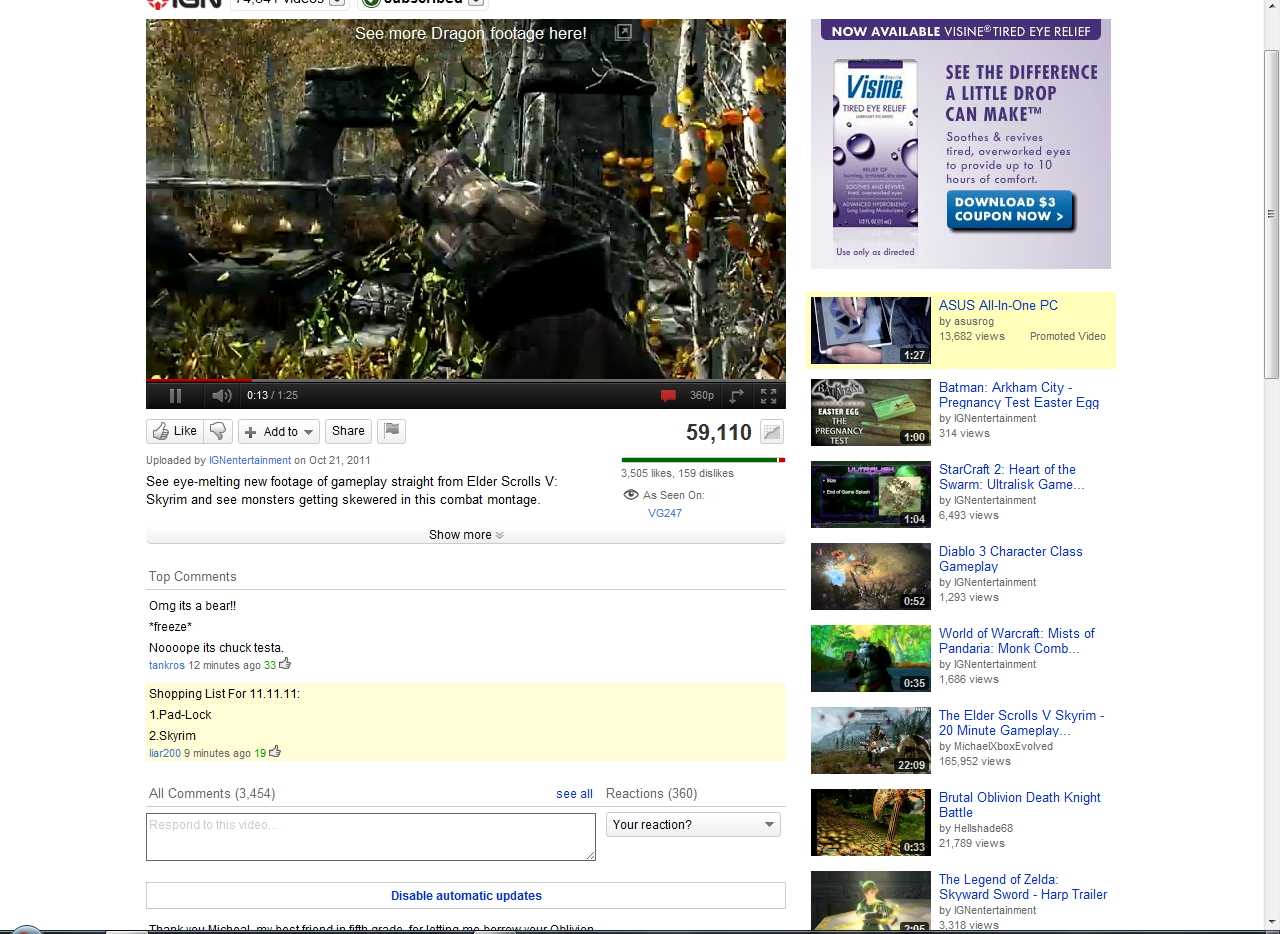Pause the video playback
Viewport: 1280px width, 934px height.
point(175,396)
